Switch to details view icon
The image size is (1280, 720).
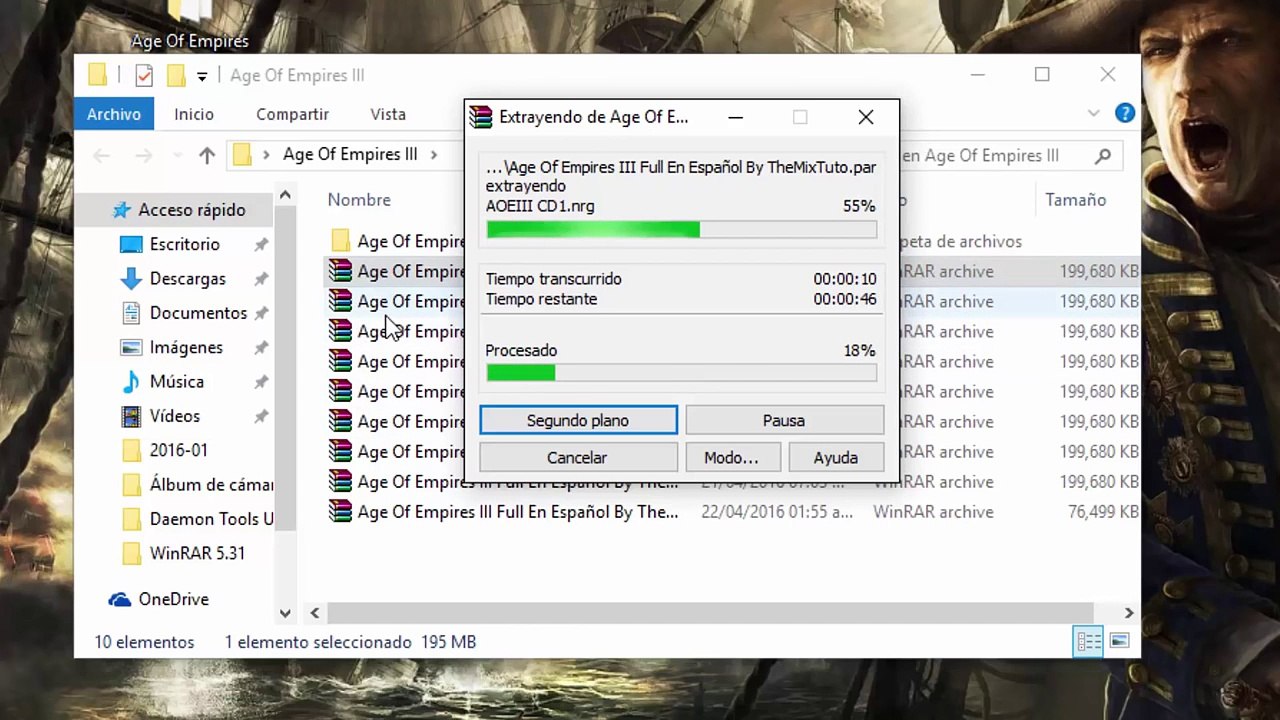[x=1088, y=641]
